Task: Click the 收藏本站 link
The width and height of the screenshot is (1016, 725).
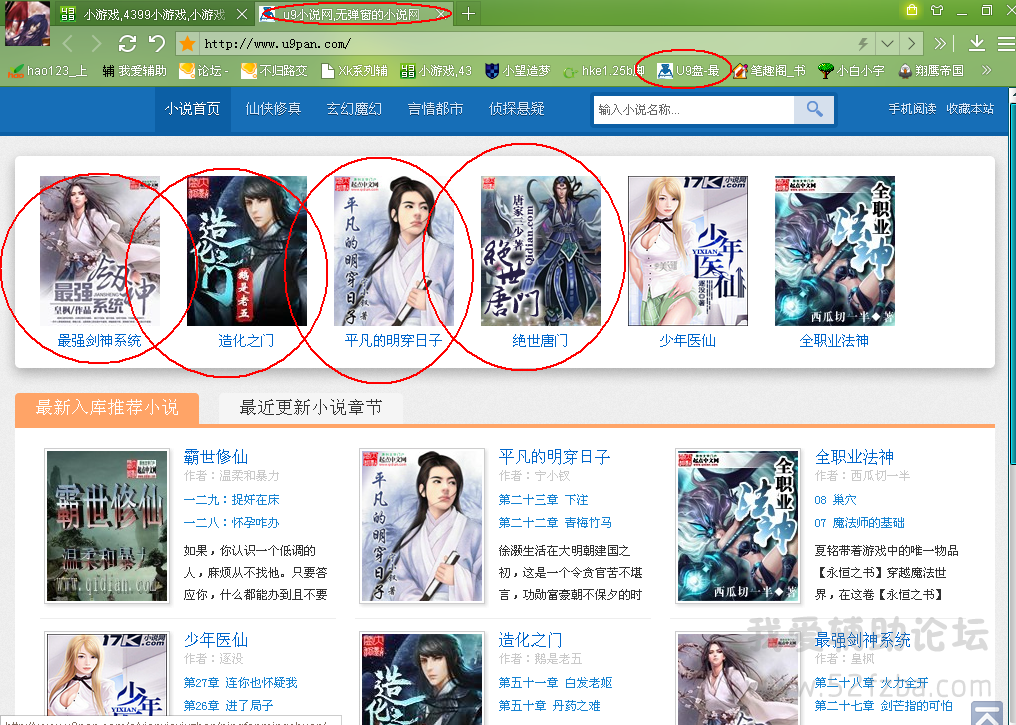Action: tap(970, 109)
